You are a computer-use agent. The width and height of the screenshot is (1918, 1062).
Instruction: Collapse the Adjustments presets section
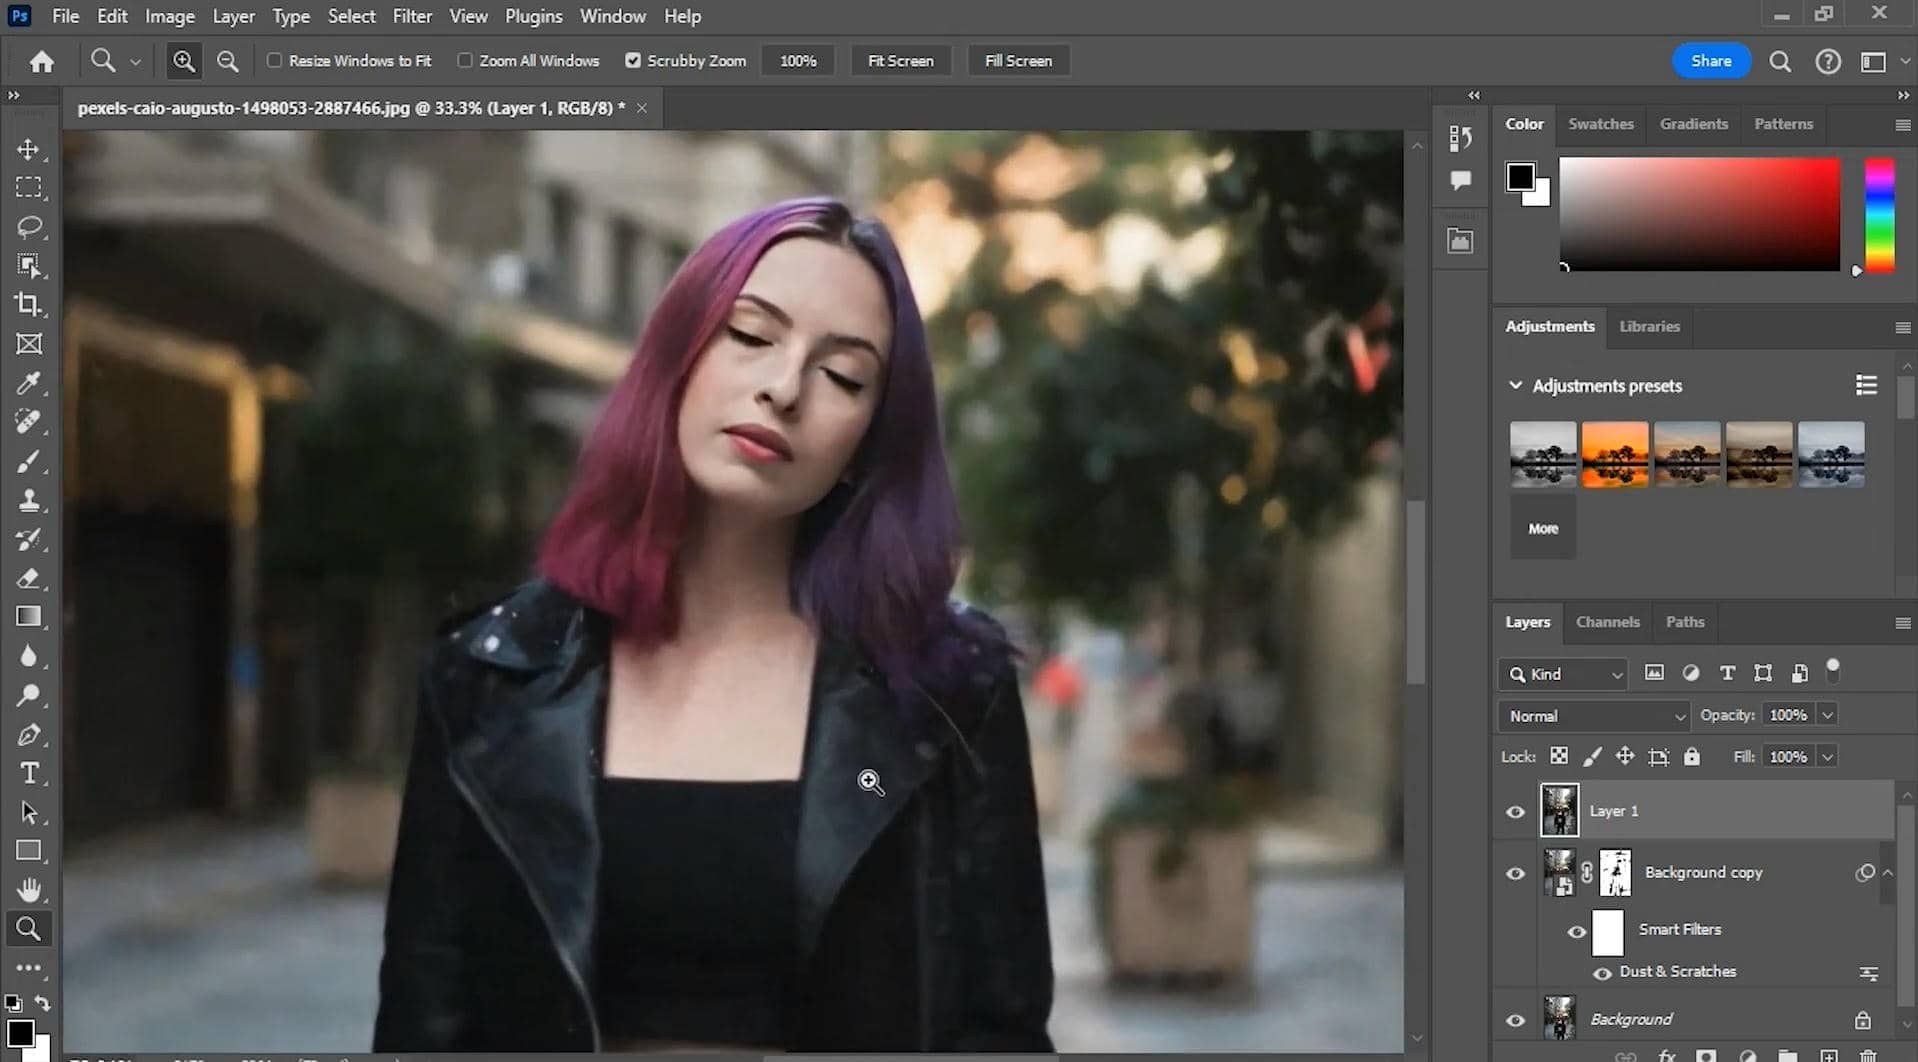point(1515,385)
